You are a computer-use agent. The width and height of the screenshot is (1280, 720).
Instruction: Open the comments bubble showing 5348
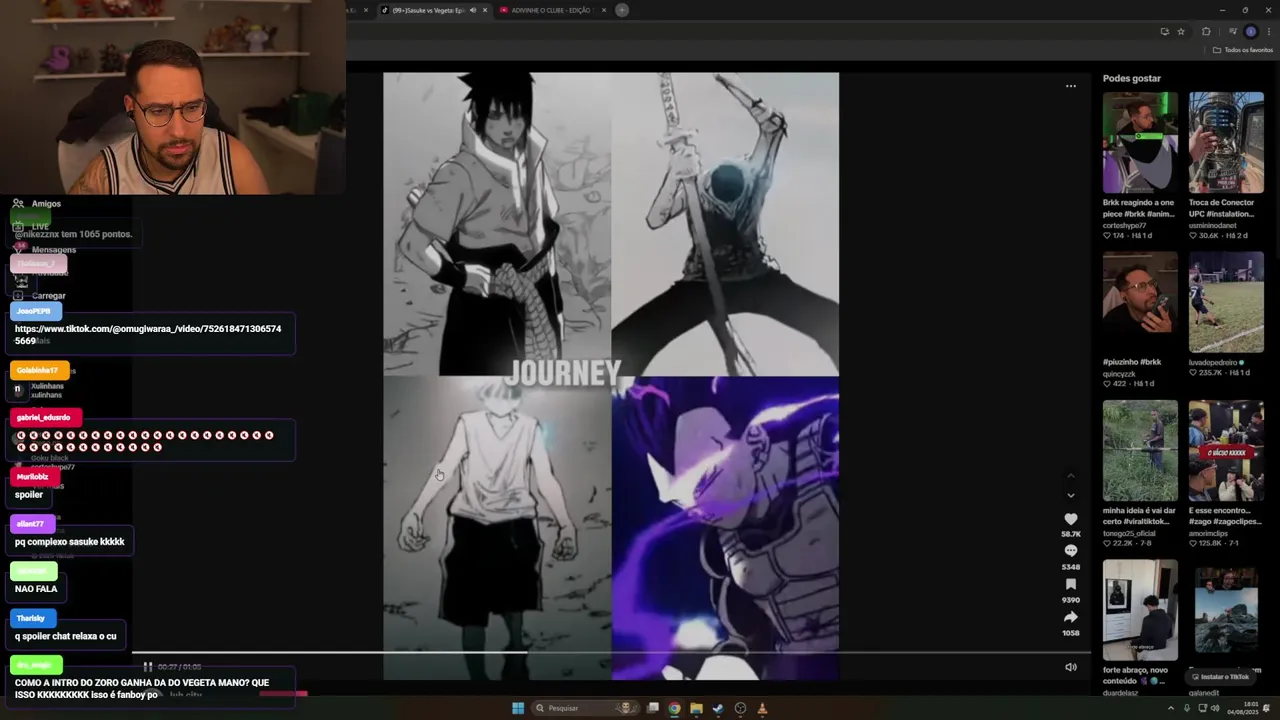(x=1070, y=551)
